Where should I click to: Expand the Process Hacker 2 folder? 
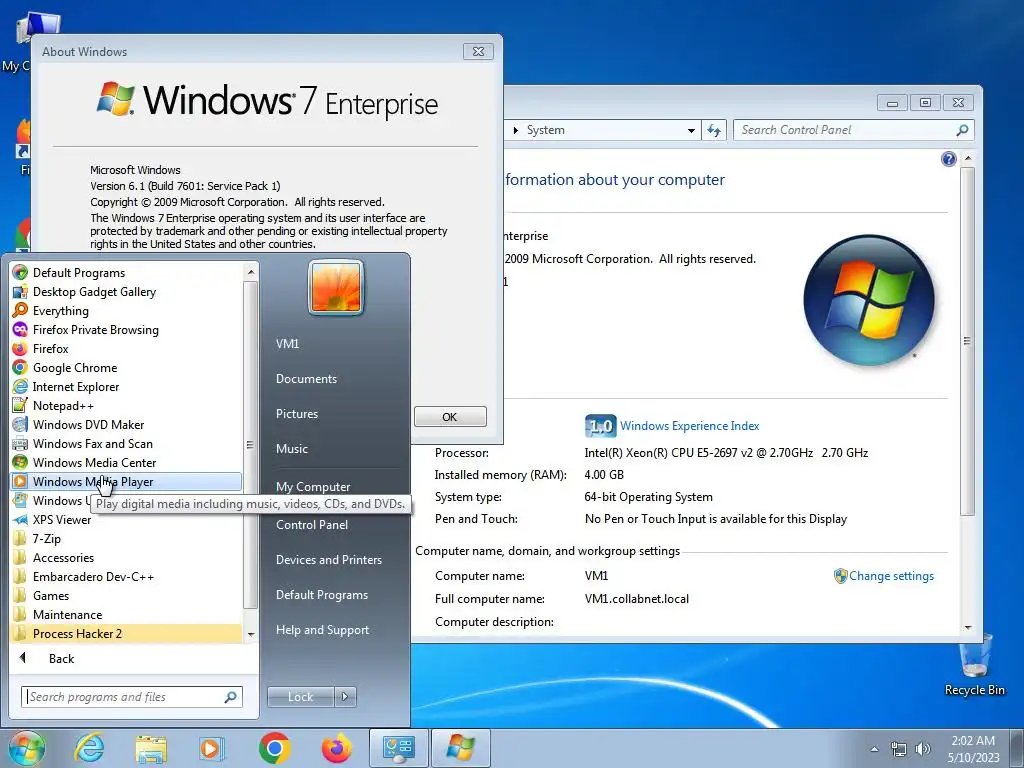[x=127, y=633]
